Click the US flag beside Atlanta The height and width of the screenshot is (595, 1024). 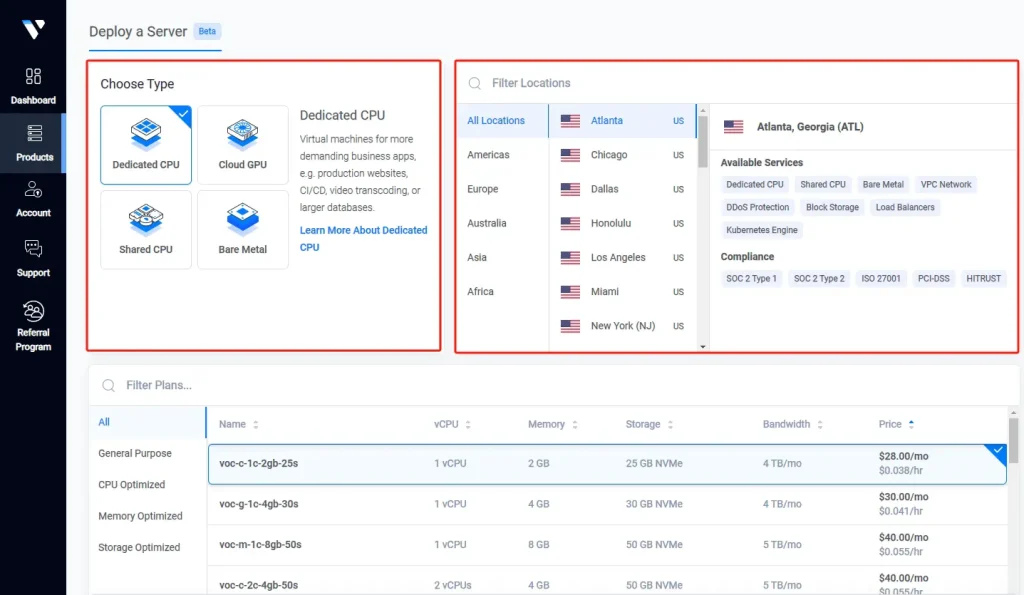570,121
